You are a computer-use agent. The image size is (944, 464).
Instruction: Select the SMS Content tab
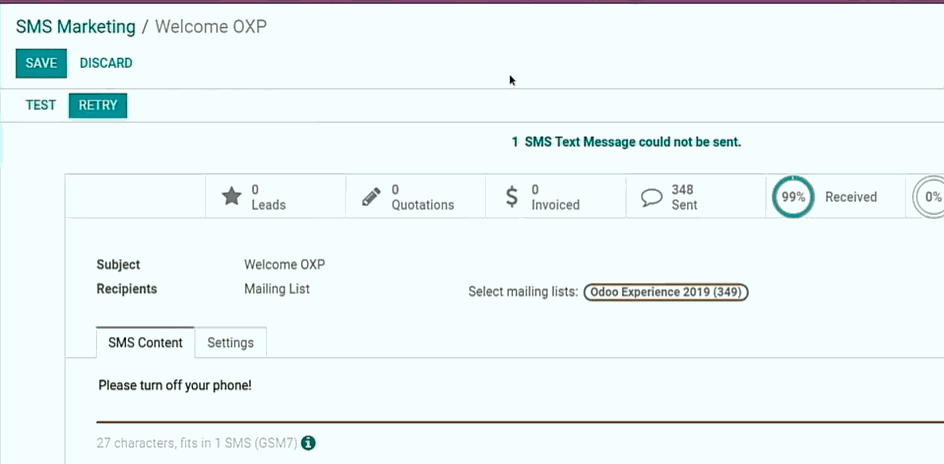[145, 342]
